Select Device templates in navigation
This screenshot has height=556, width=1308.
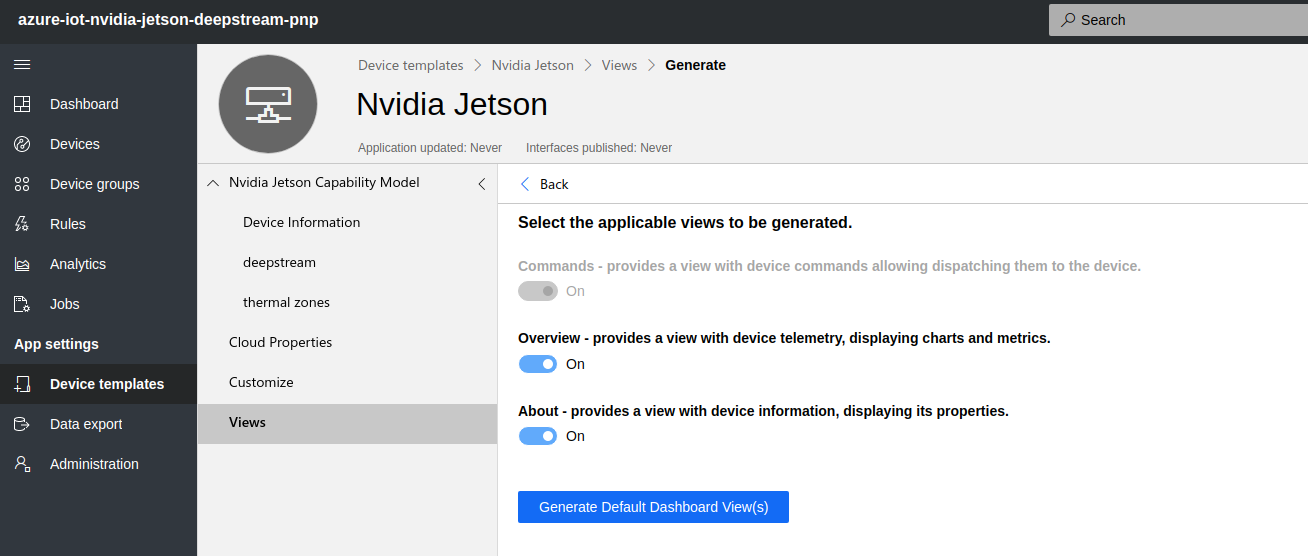[x=98, y=384]
